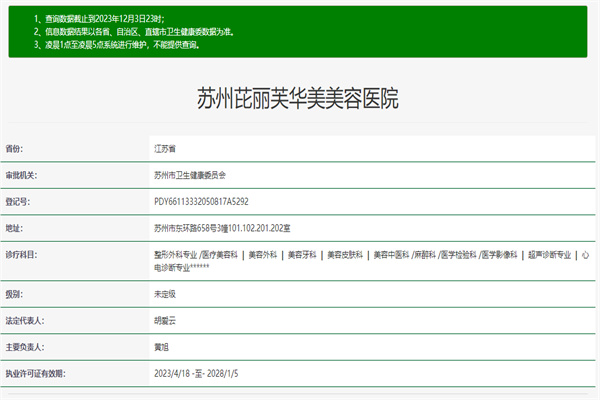600x400 pixels.
Task: Click 美容牙科 in the department list
Action: [302, 255]
